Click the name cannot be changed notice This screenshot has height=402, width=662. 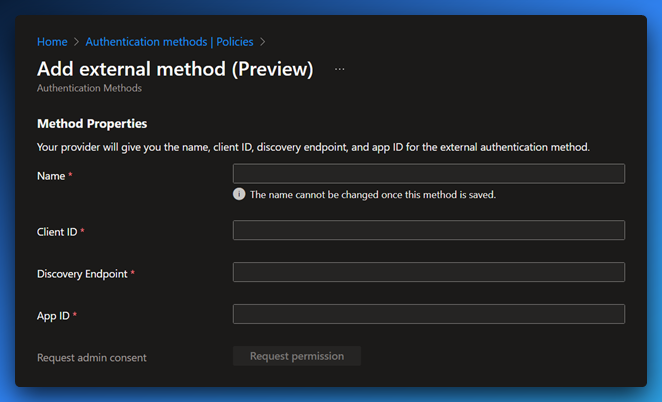tap(373, 195)
